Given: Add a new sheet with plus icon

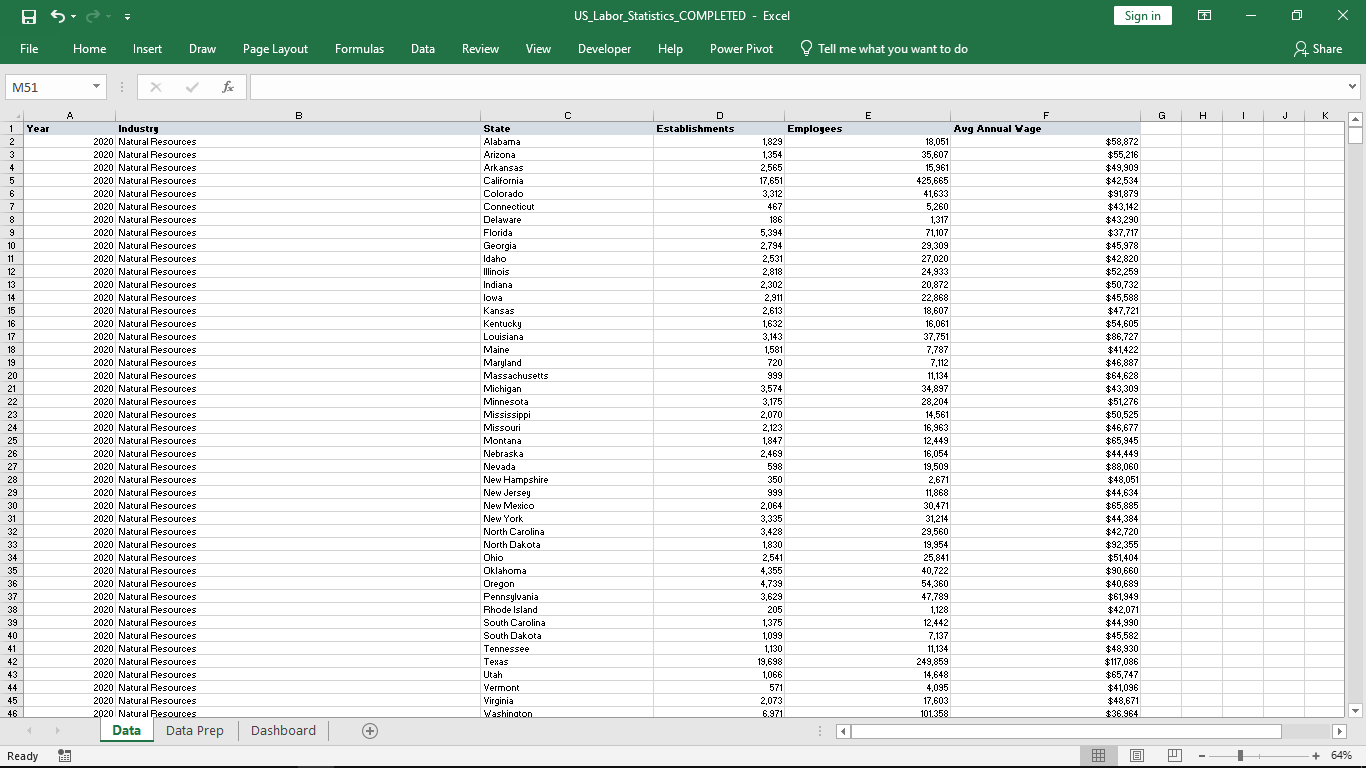Looking at the screenshot, I should click(370, 731).
